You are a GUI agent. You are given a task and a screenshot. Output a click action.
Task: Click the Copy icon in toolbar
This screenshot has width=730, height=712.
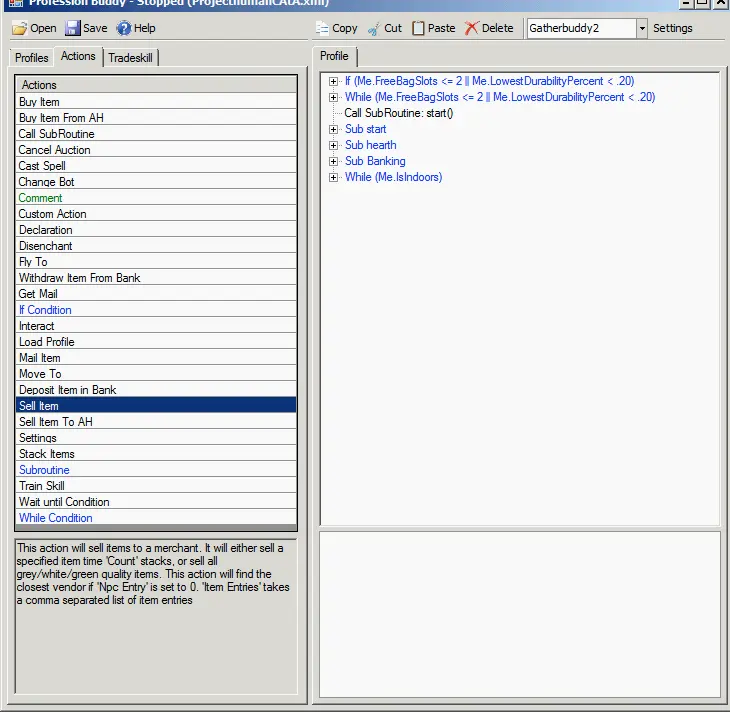321,29
